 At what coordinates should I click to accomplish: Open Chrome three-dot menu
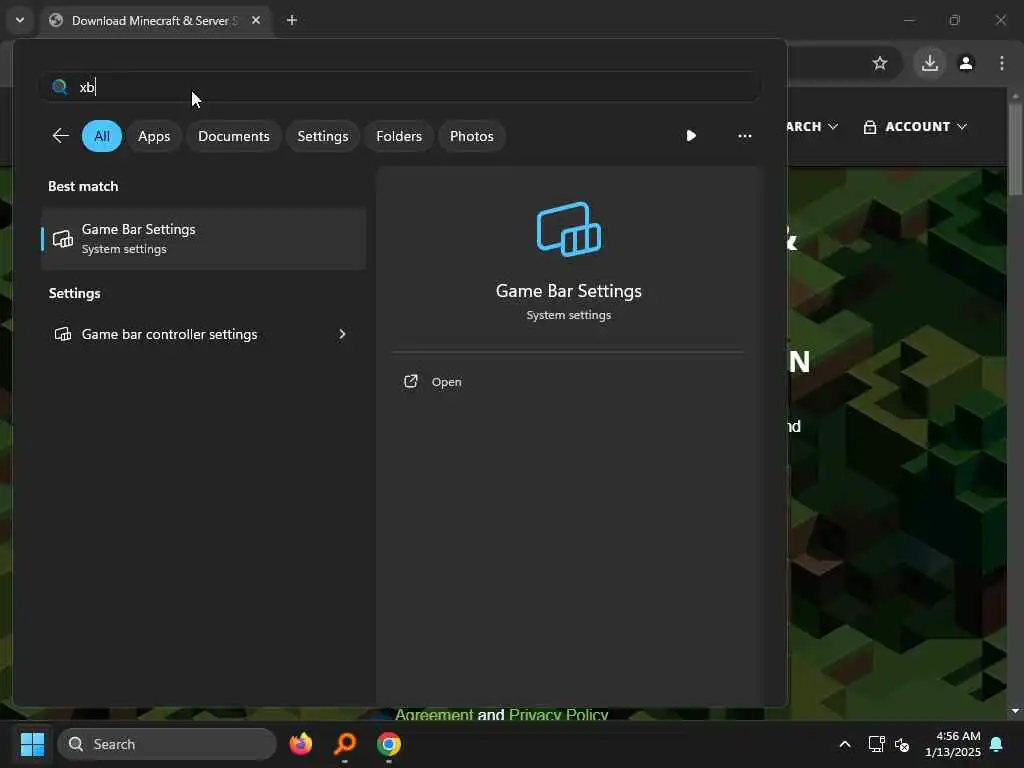1002,63
